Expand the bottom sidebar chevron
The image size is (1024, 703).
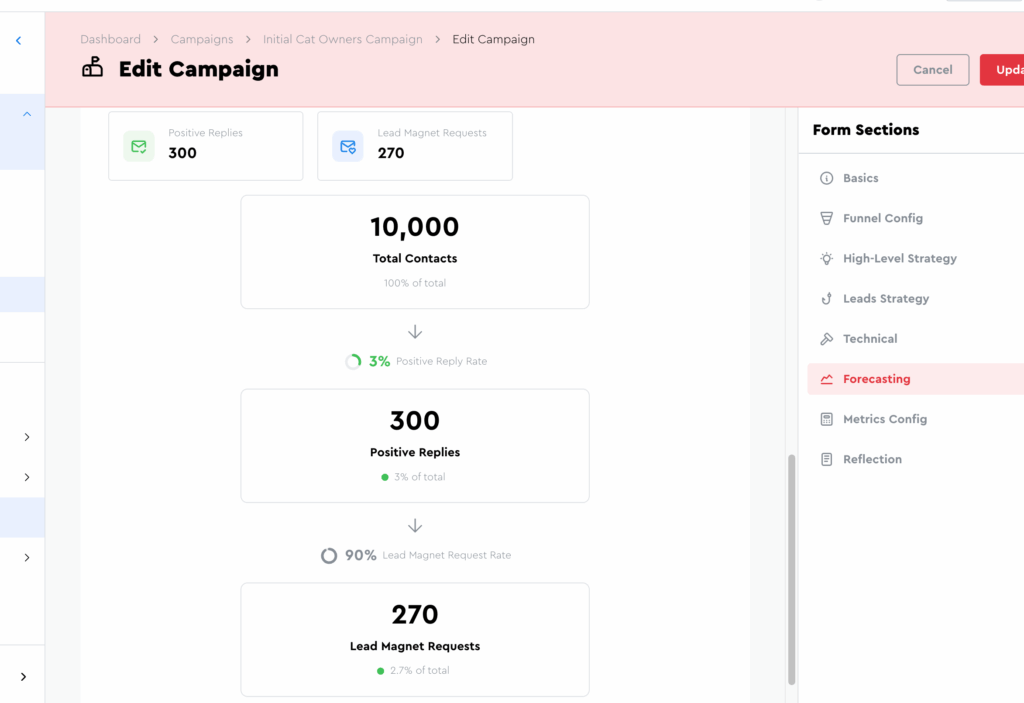[23, 677]
